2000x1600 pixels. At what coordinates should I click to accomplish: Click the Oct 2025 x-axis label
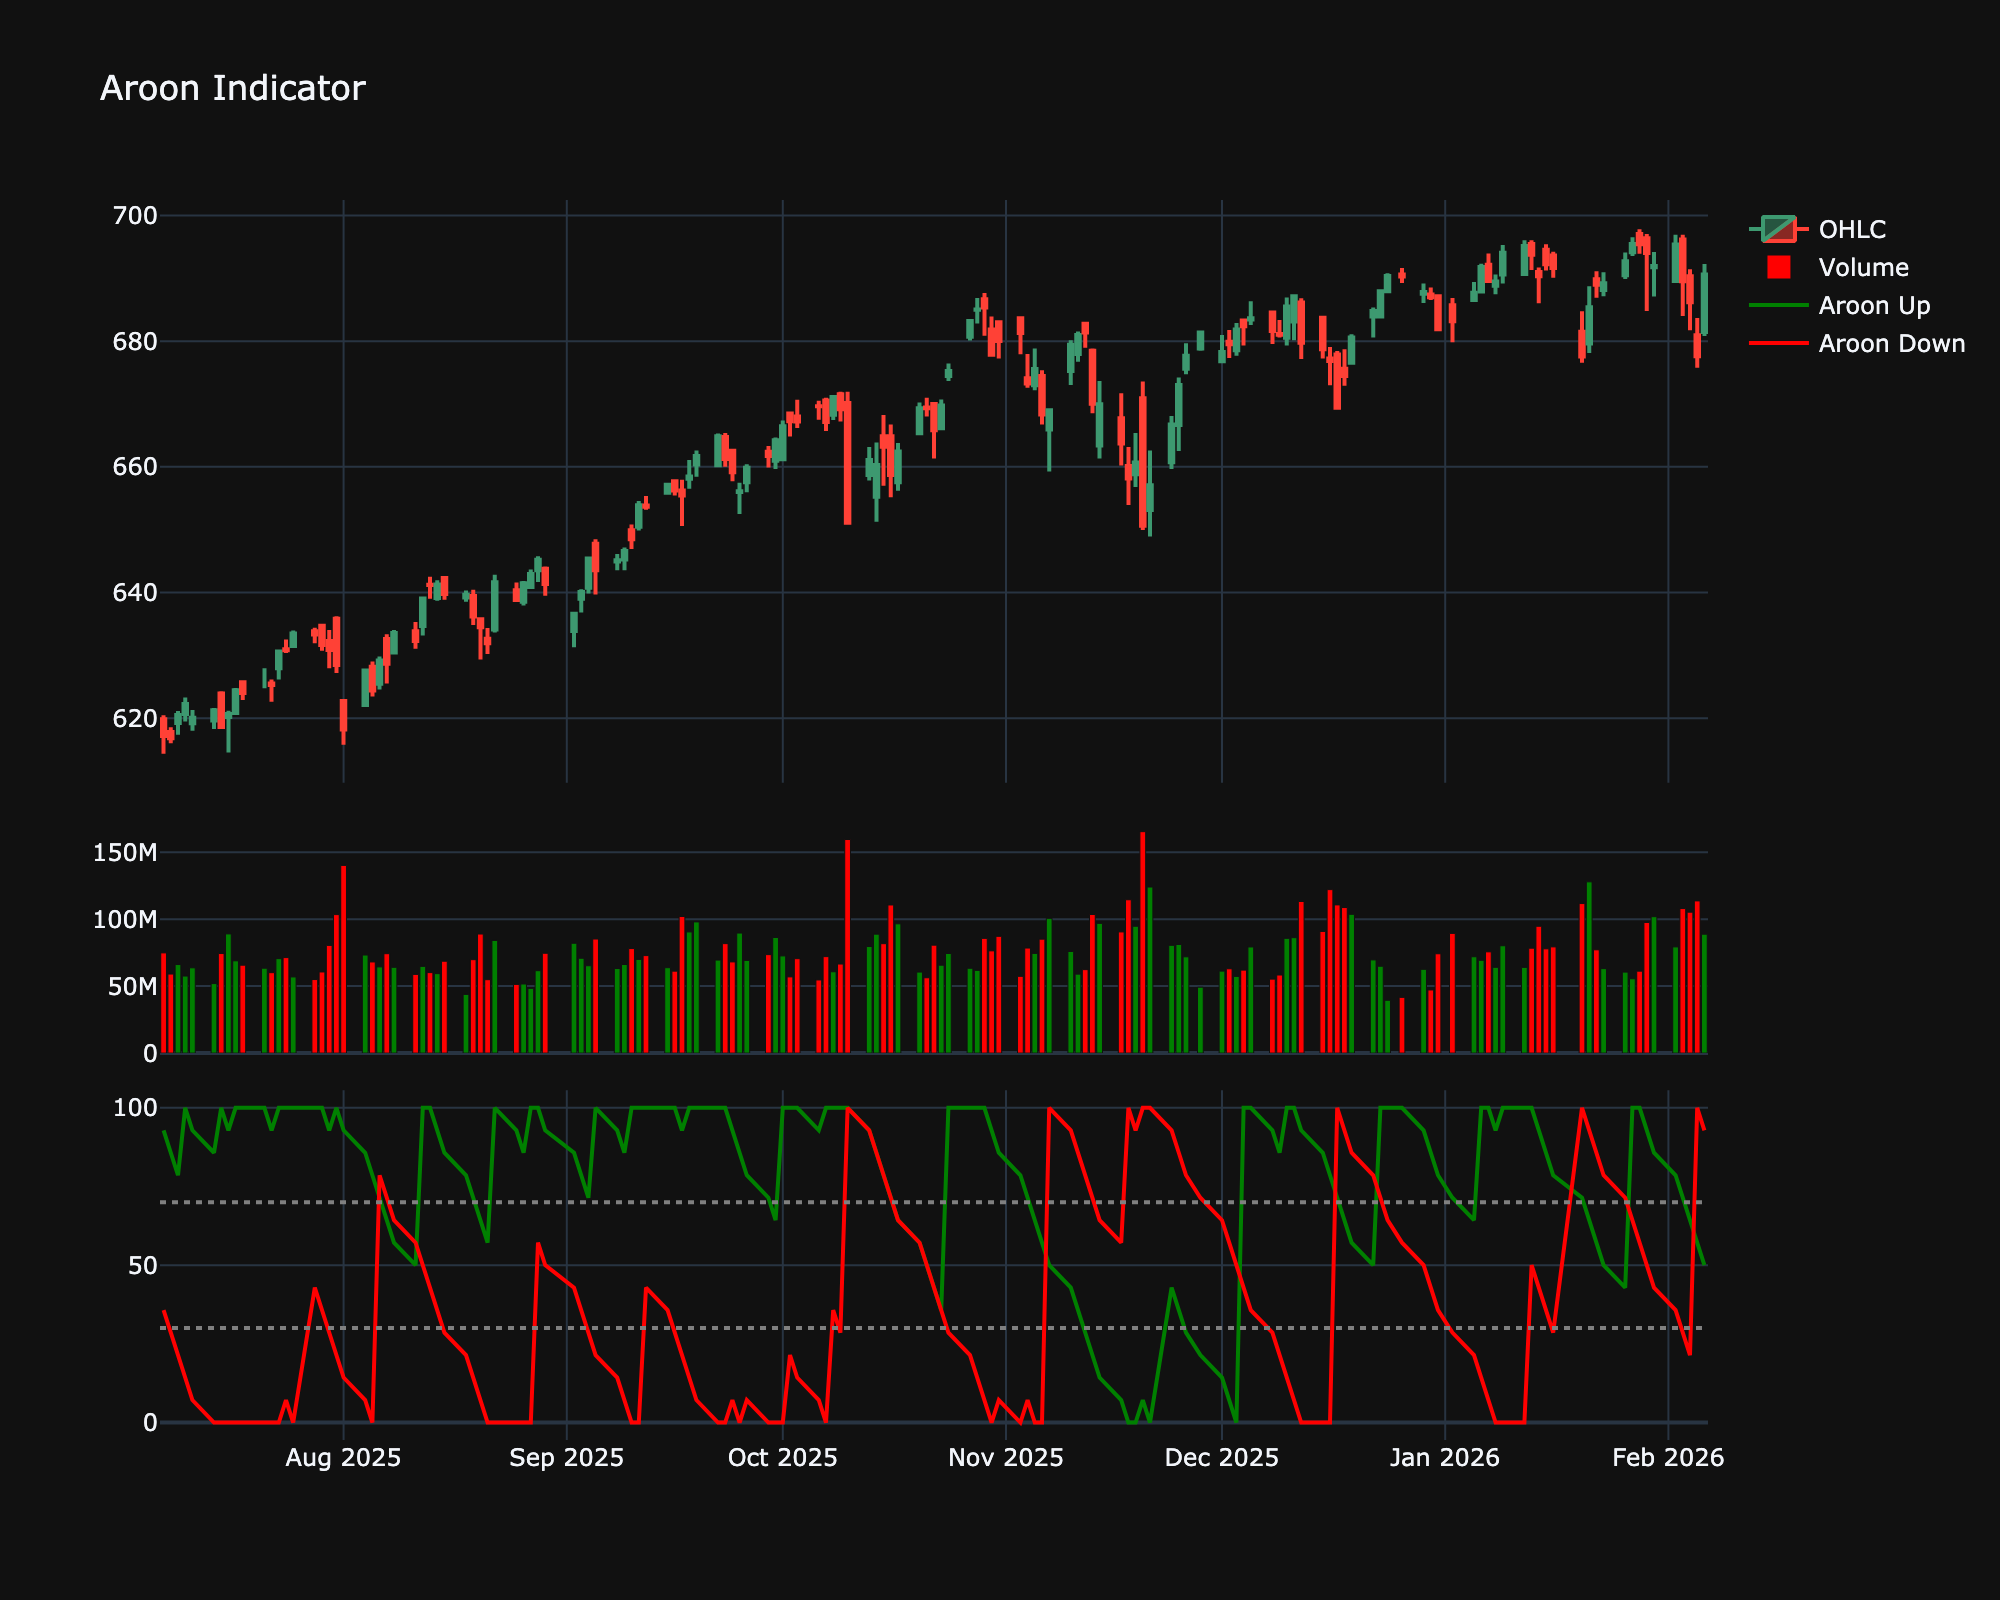pos(782,1458)
